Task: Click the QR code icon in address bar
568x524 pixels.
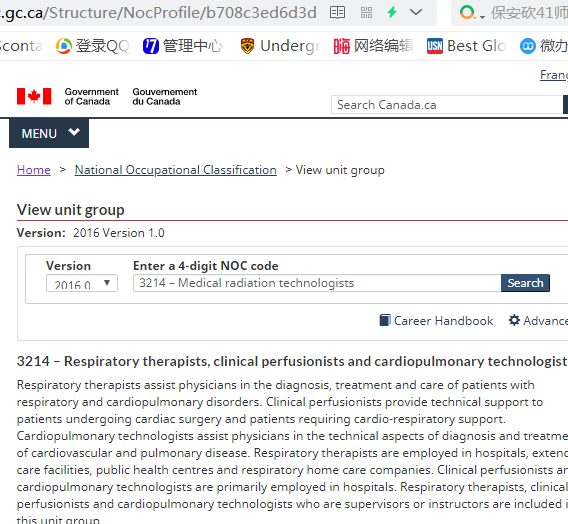Action: coord(366,13)
